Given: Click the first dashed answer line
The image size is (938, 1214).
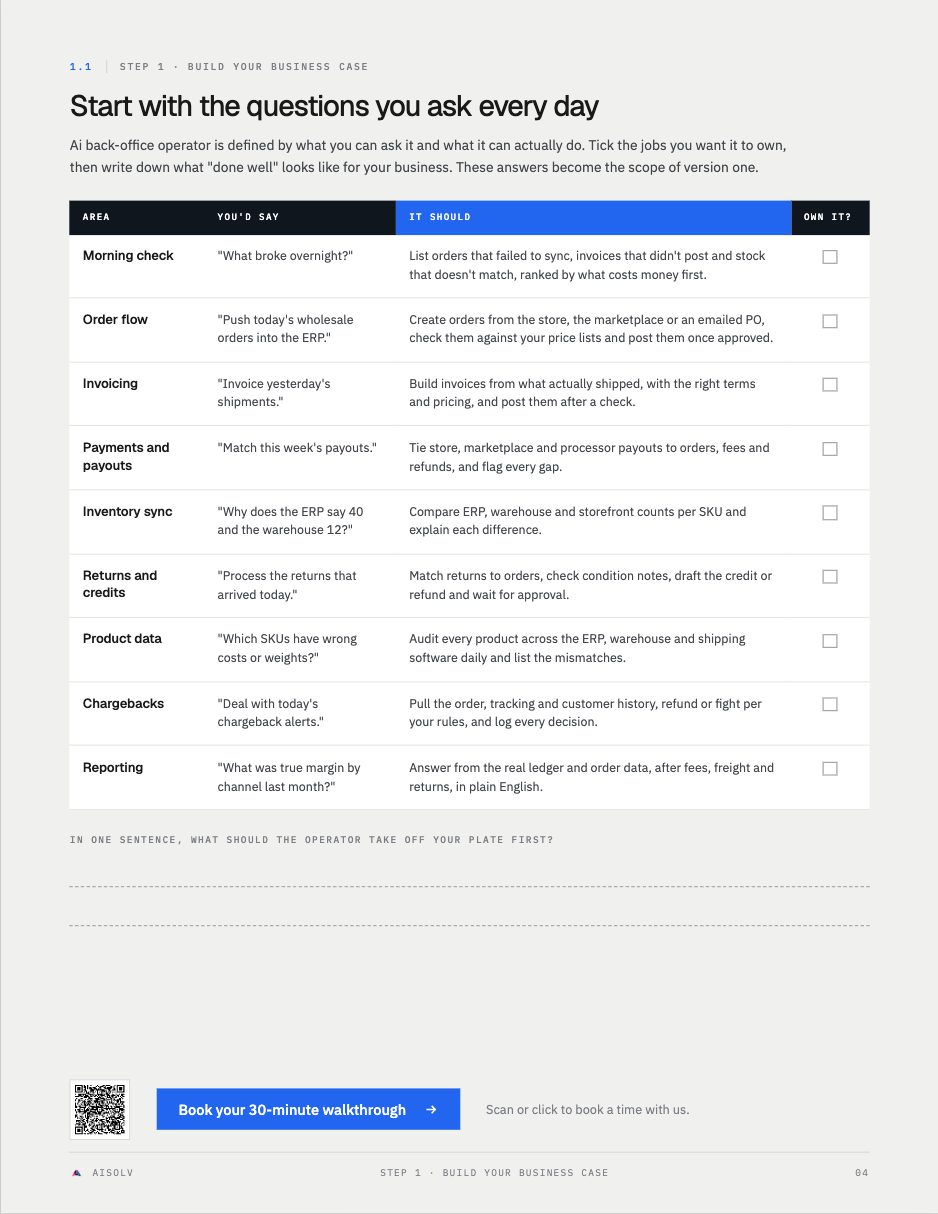Looking at the screenshot, I should [469, 886].
